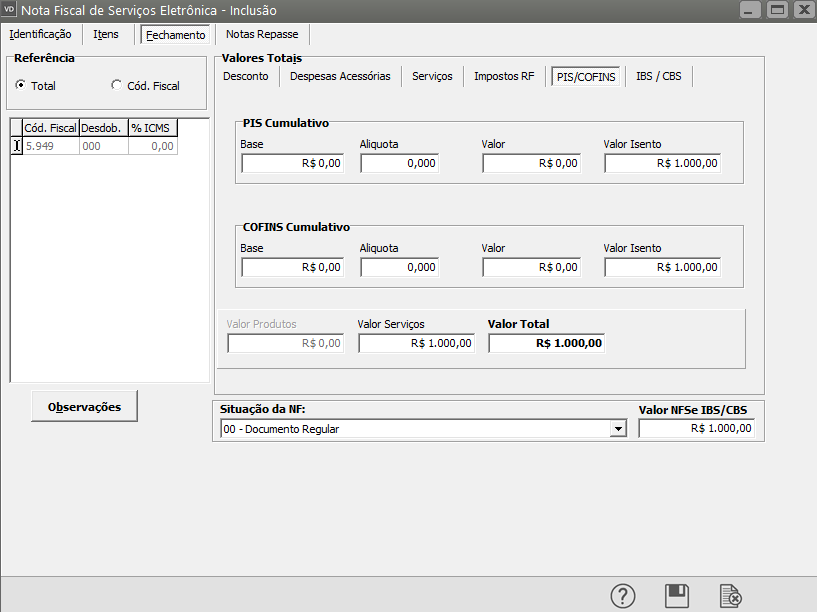The height and width of the screenshot is (612, 817).
Task: Click the cancel document icon
Action: point(731,596)
